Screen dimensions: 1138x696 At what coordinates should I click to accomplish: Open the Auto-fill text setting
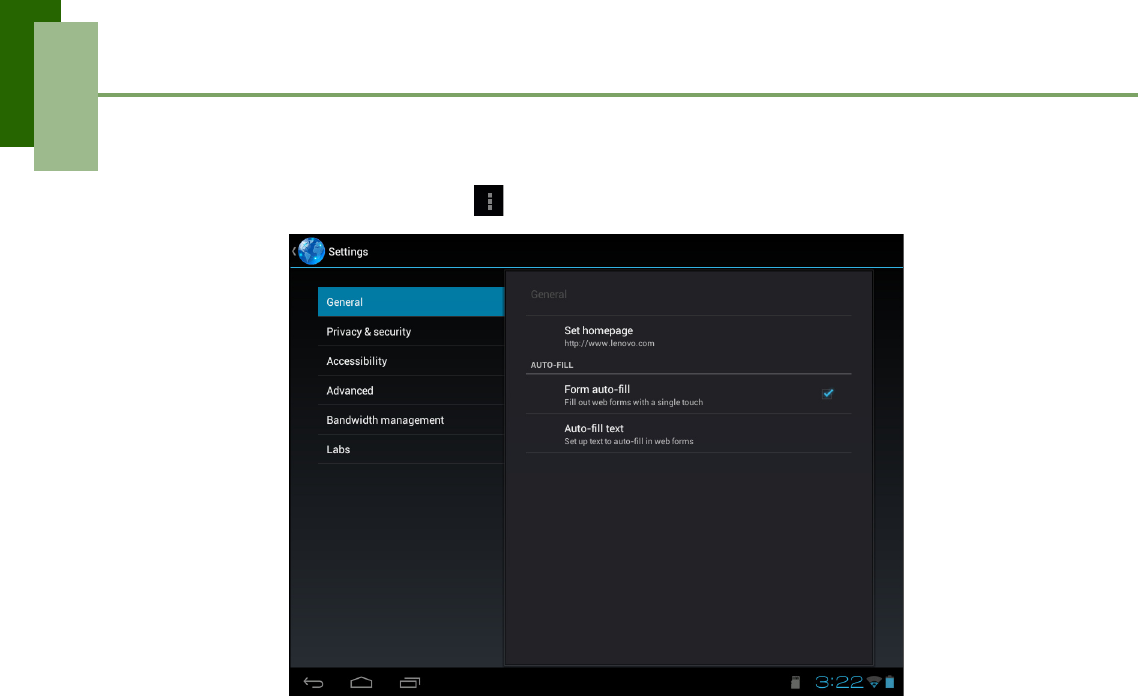click(688, 433)
